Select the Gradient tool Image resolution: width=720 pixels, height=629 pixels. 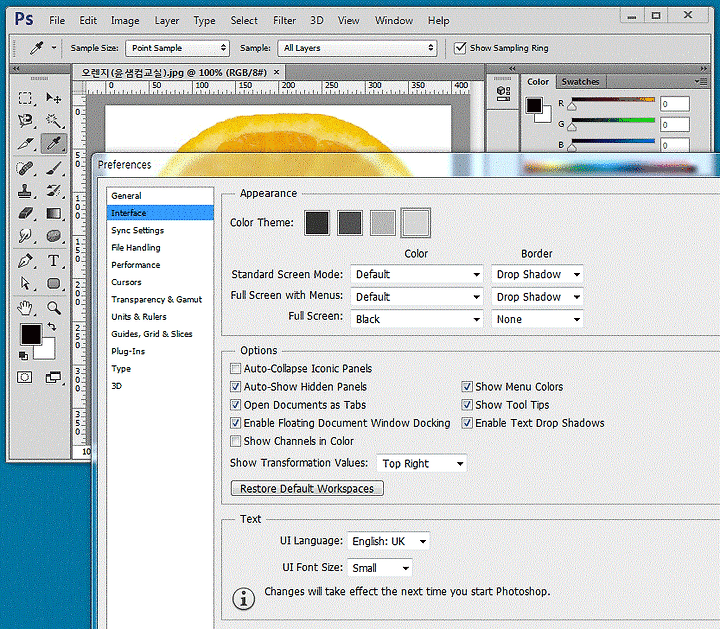[x=54, y=213]
